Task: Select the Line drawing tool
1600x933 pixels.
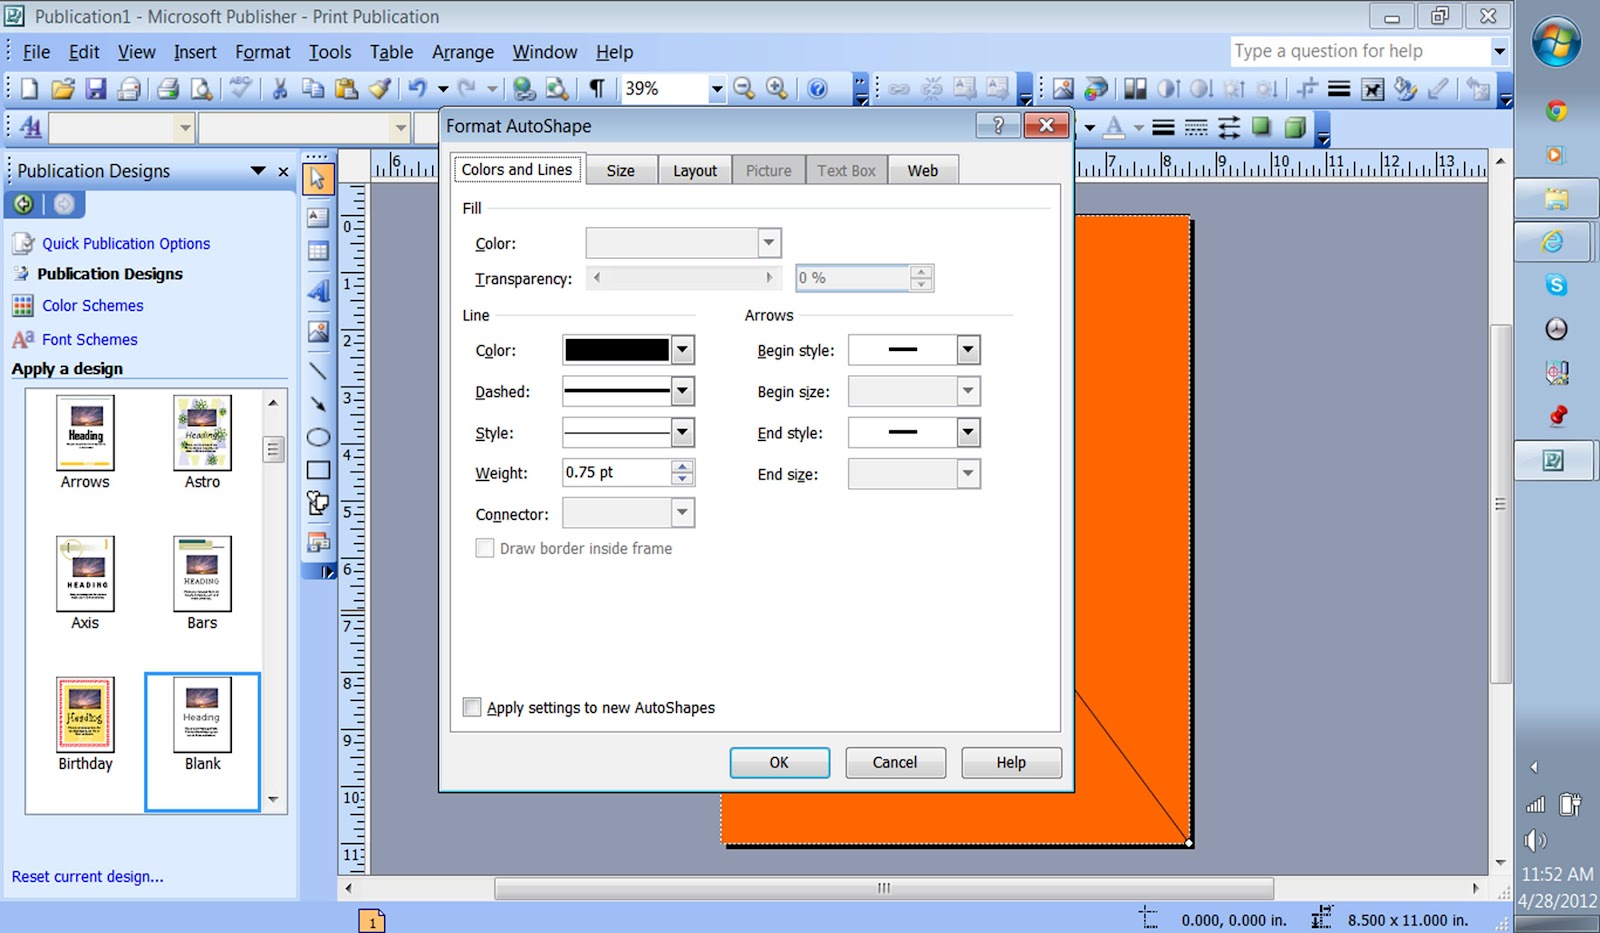Action: click(318, 370)
